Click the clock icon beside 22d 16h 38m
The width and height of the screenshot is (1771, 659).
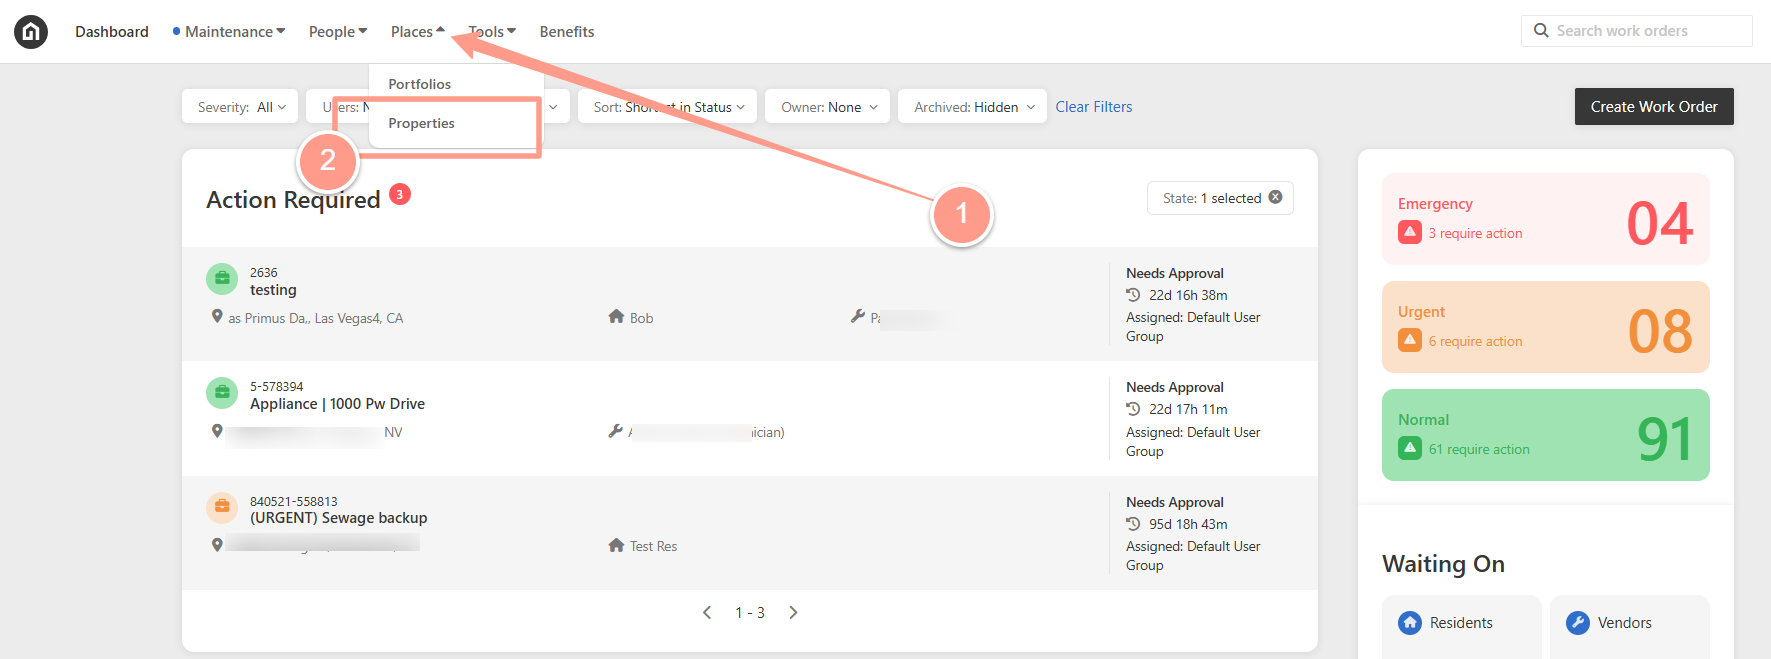click(x=1133, y=295)
